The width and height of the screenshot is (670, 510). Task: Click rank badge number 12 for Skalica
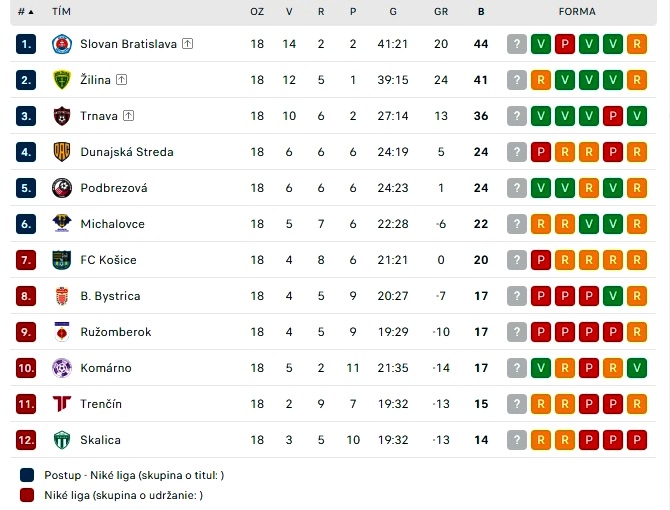click(x=26, y=440)
